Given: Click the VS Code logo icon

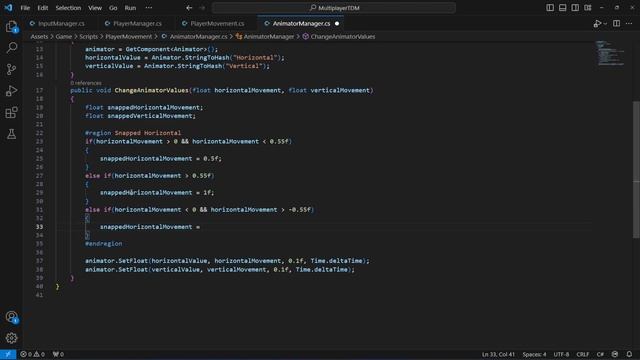Looking at the screenshot, I should (x=8, y=8).
